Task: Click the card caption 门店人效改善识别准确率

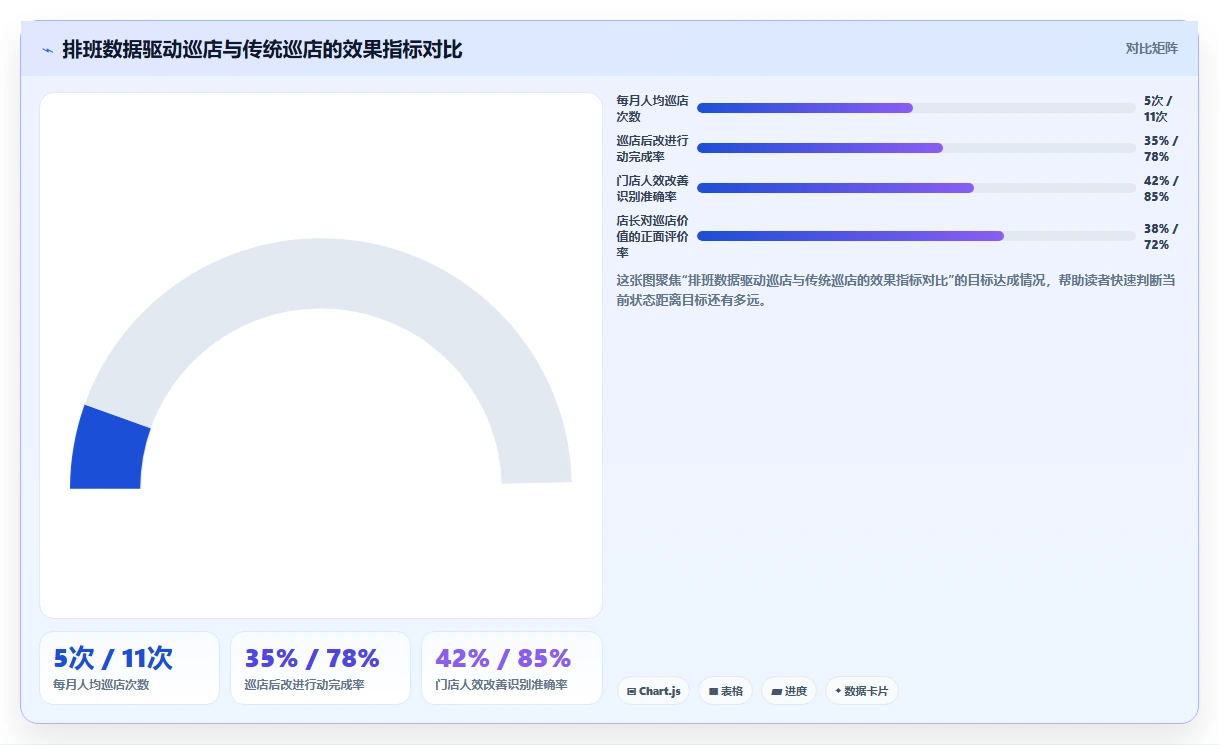Action: tap(501, 685)
